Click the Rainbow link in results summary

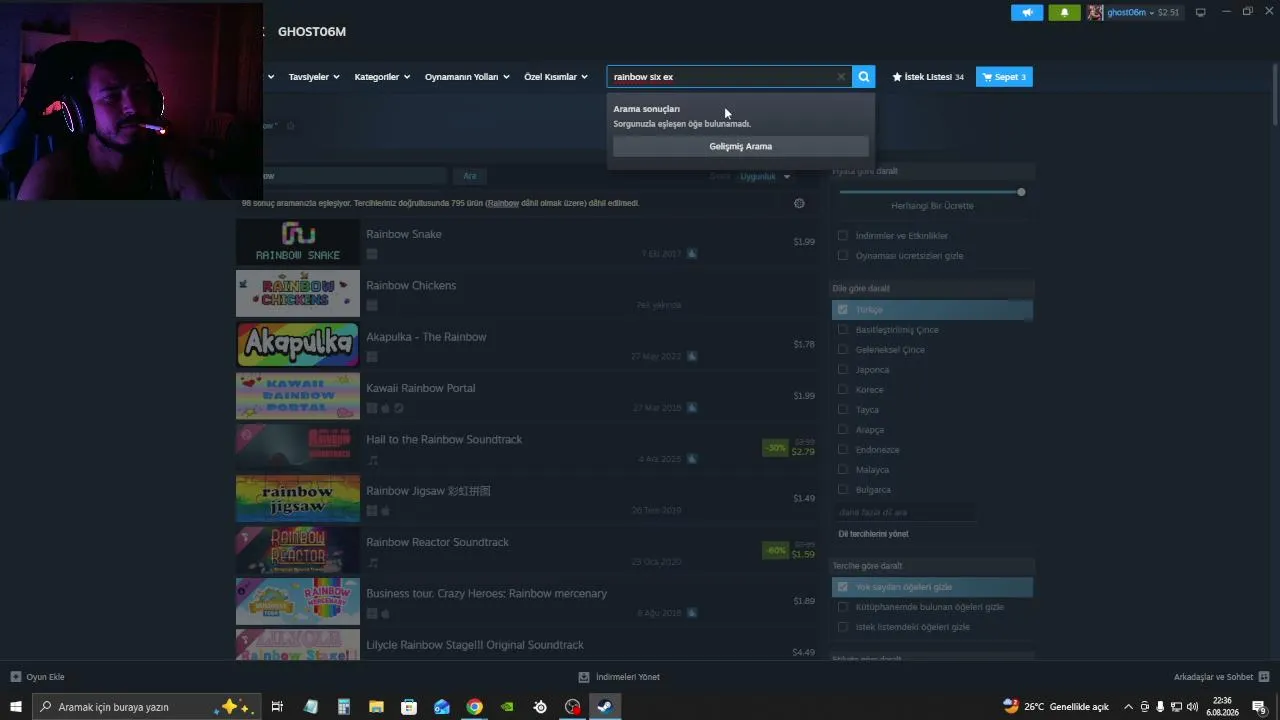503,203
